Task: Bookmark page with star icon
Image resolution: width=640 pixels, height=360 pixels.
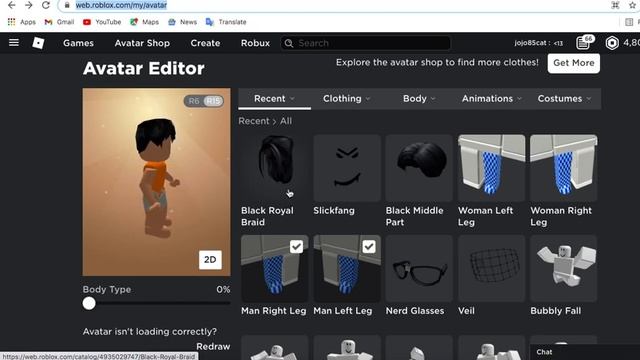Action: click(632, 5)
